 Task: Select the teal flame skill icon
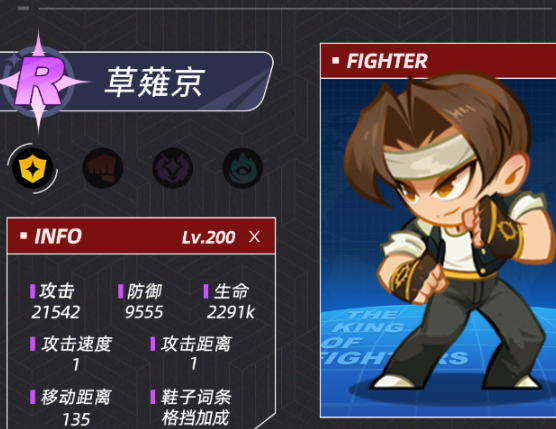(x=243, y=168)
